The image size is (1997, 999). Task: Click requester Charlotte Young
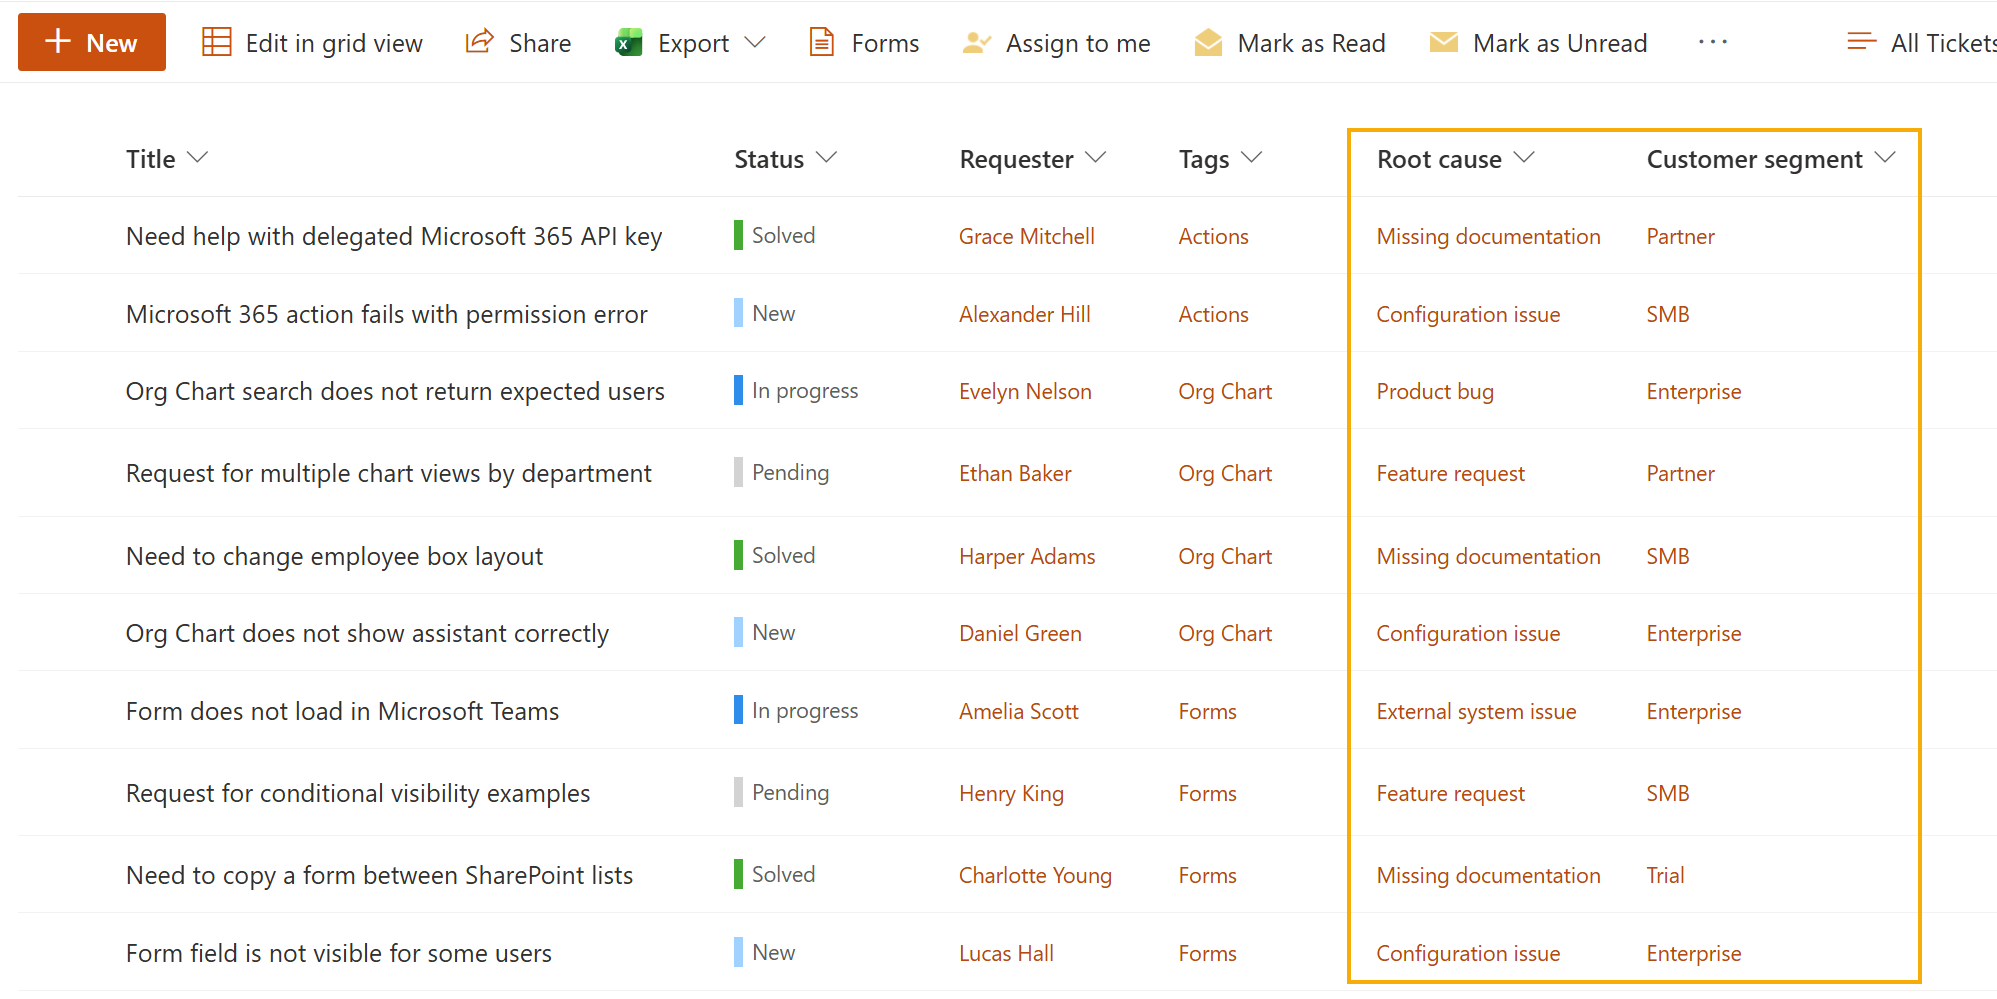pyautogui.click(x=1035, y=875)
